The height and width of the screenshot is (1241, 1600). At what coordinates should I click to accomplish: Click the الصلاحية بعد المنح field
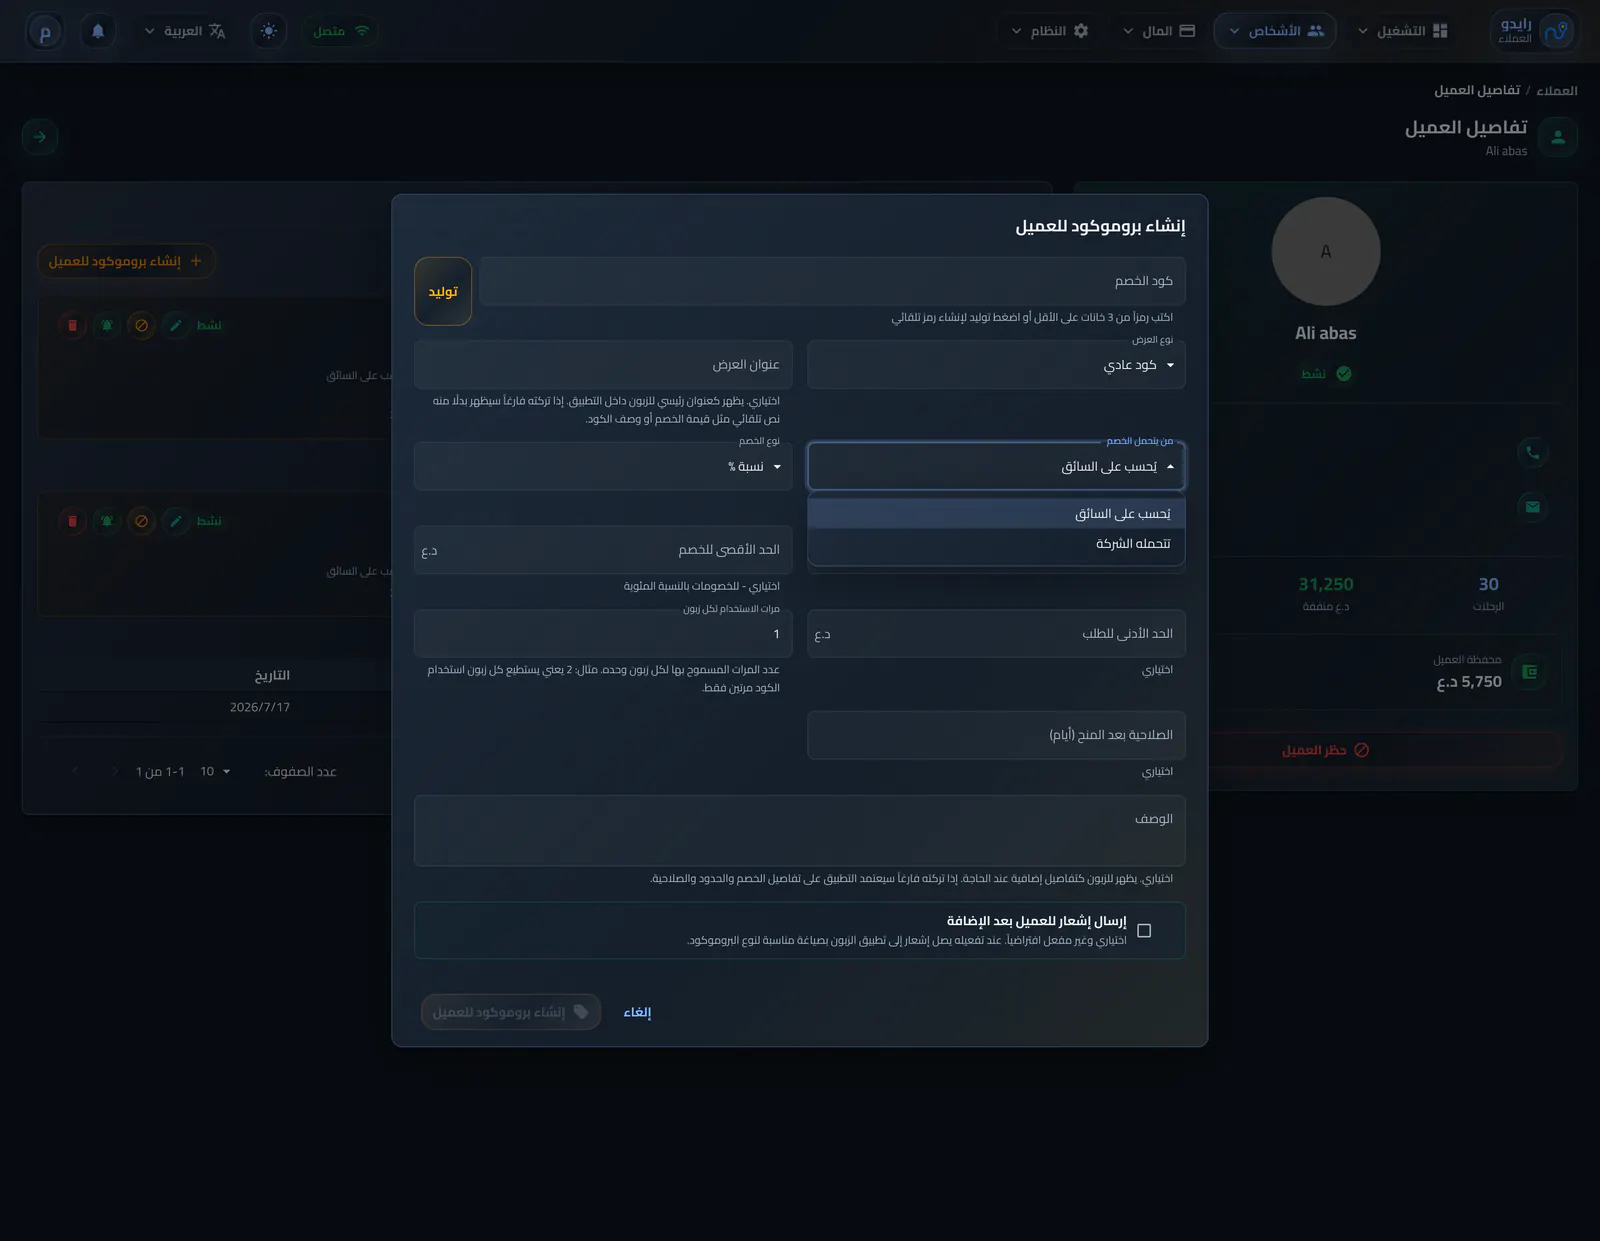996,735
